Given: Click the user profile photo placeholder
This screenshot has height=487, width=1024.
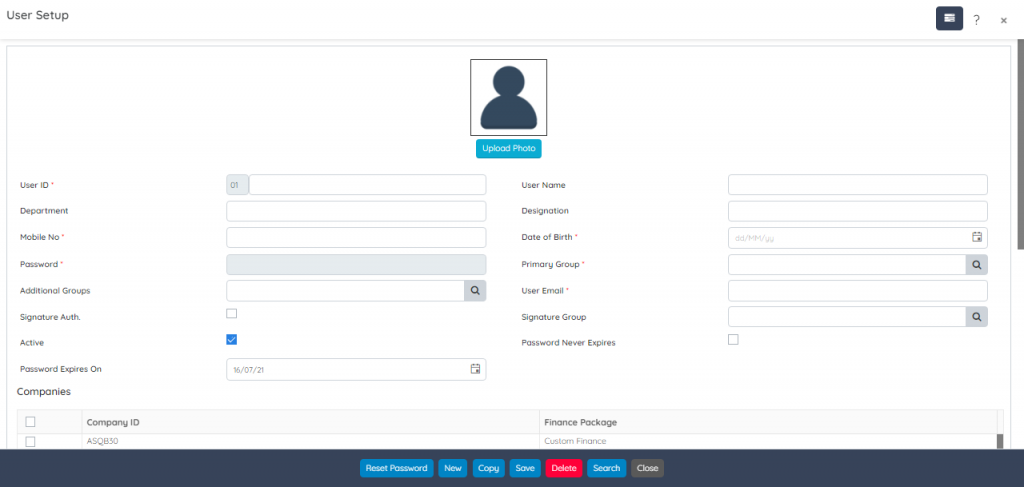Looking at the screenshot, I should click(508, 97).
